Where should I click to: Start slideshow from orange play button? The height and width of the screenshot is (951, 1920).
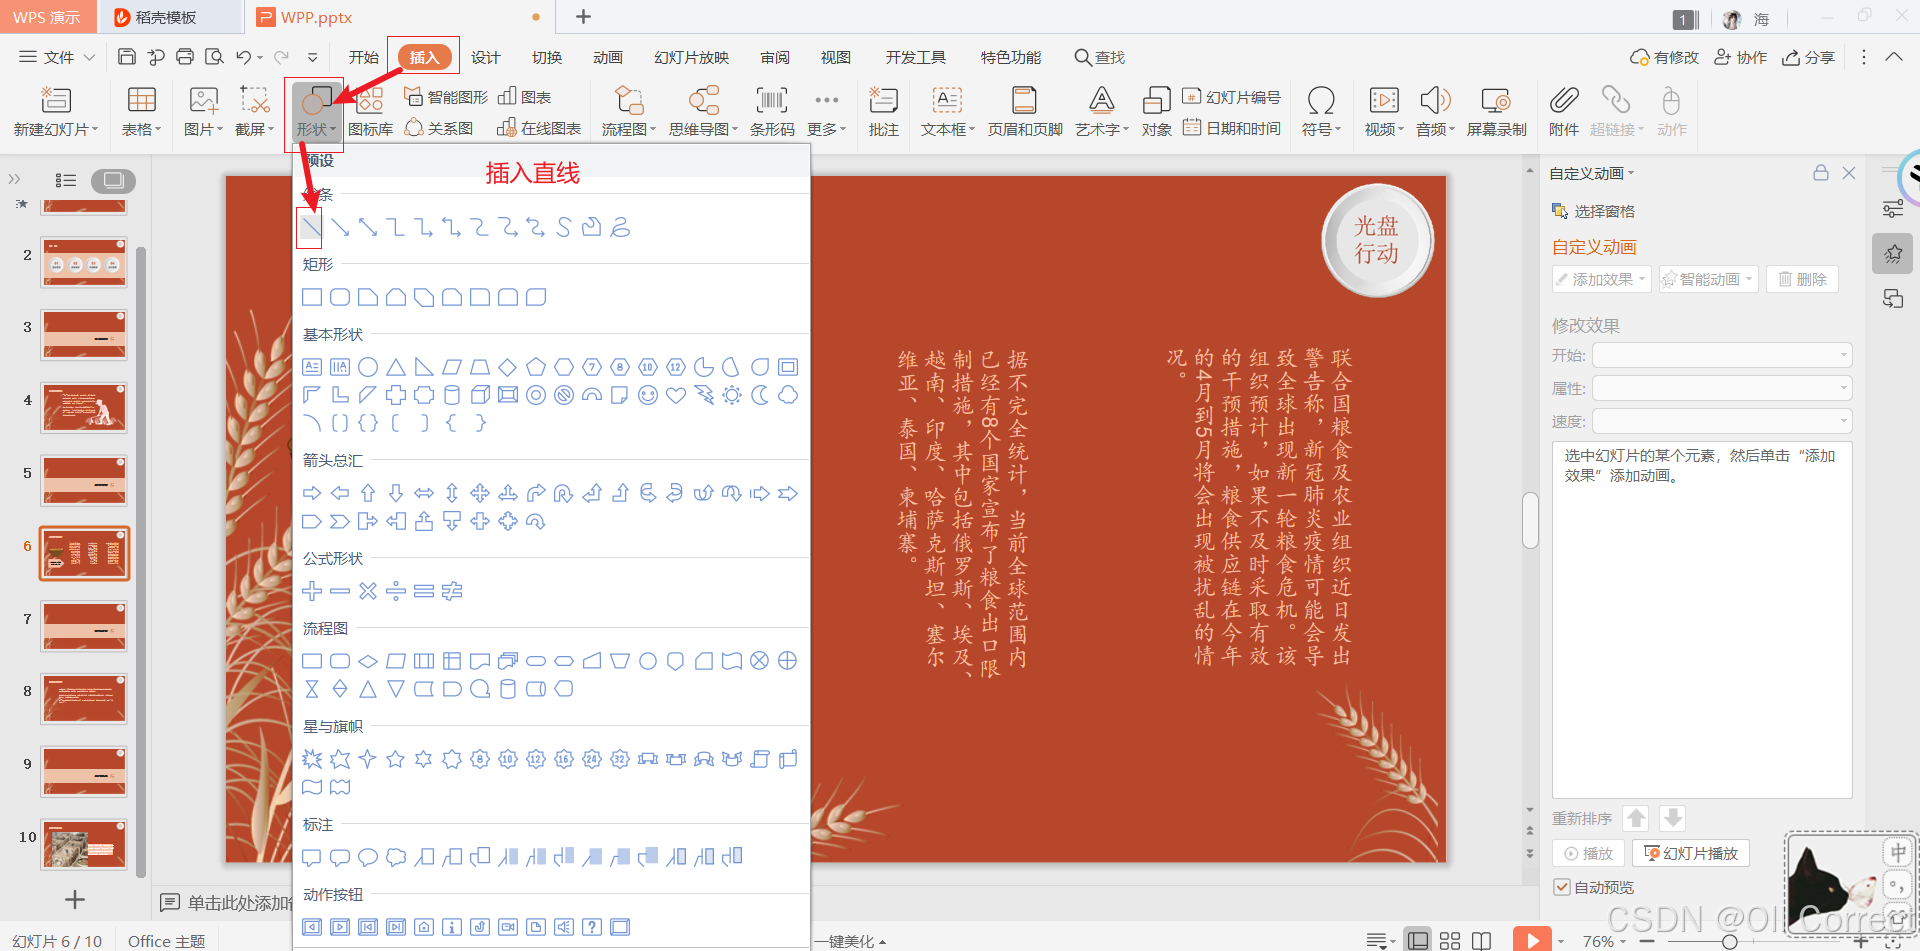(1532, 940)
